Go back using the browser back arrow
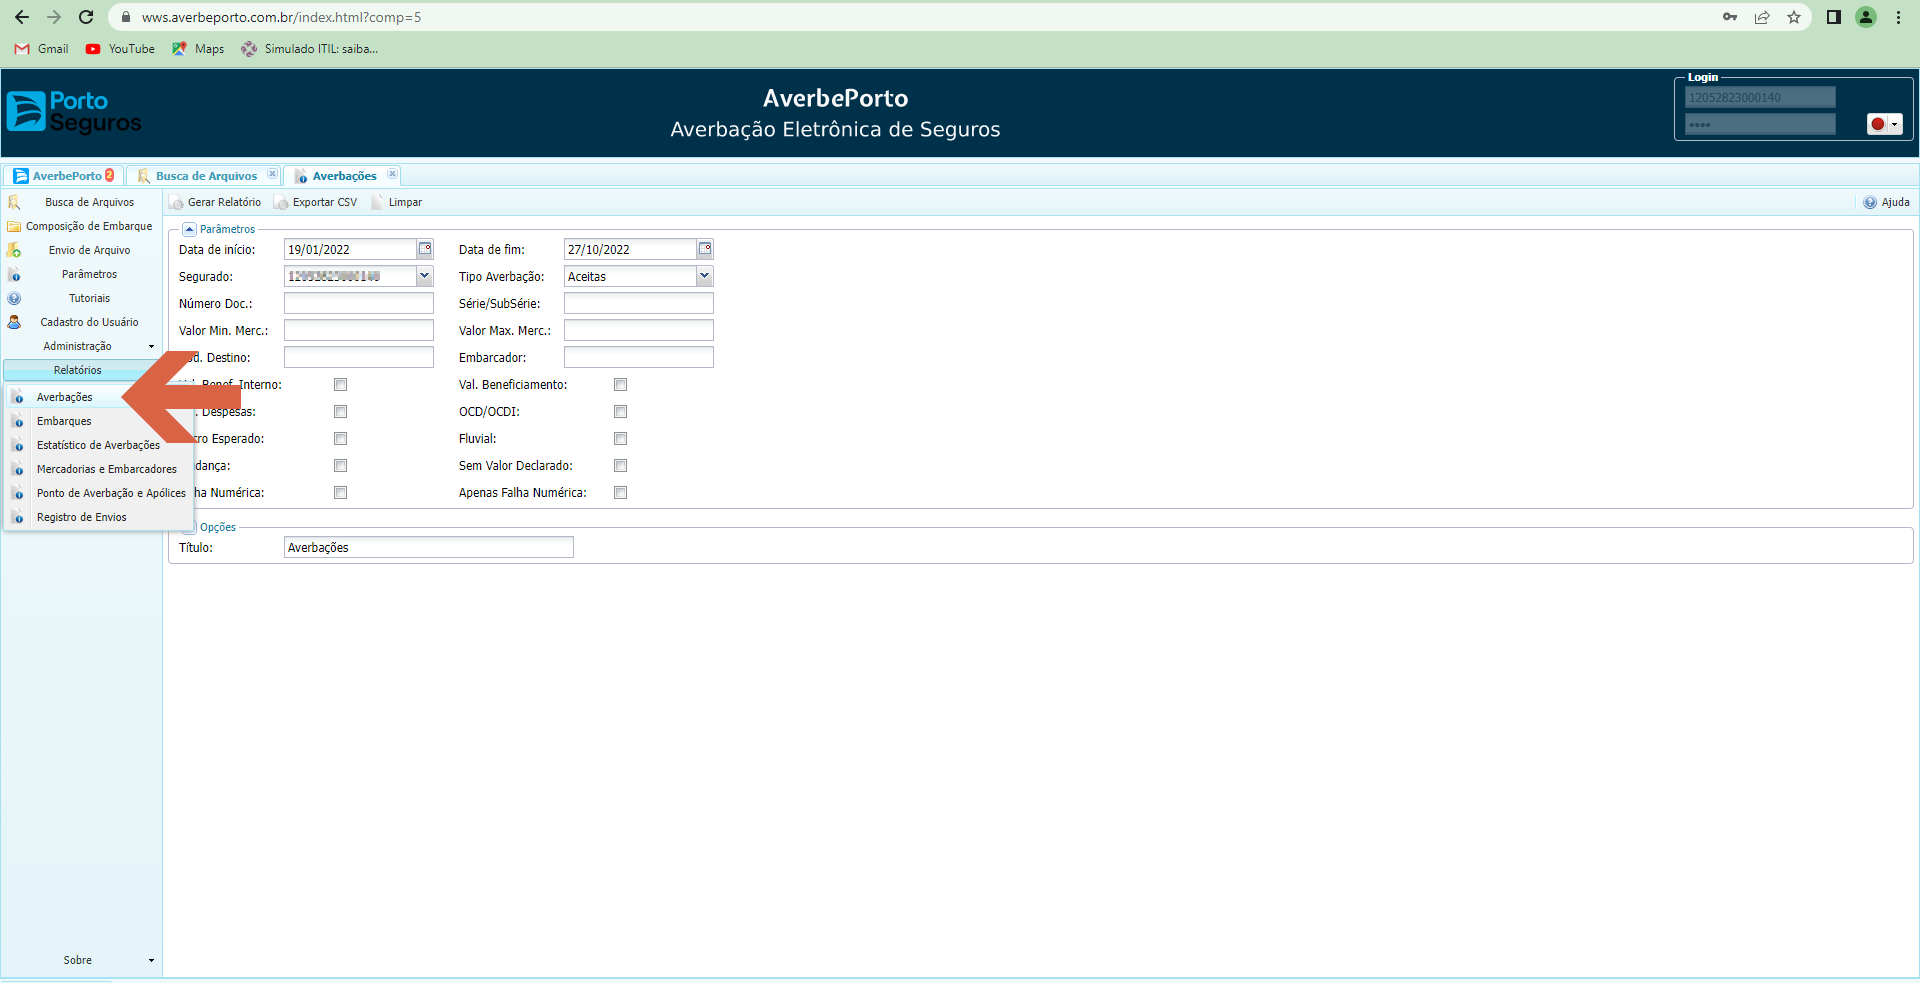This screenshot has height=983, width=1920. 22,17
